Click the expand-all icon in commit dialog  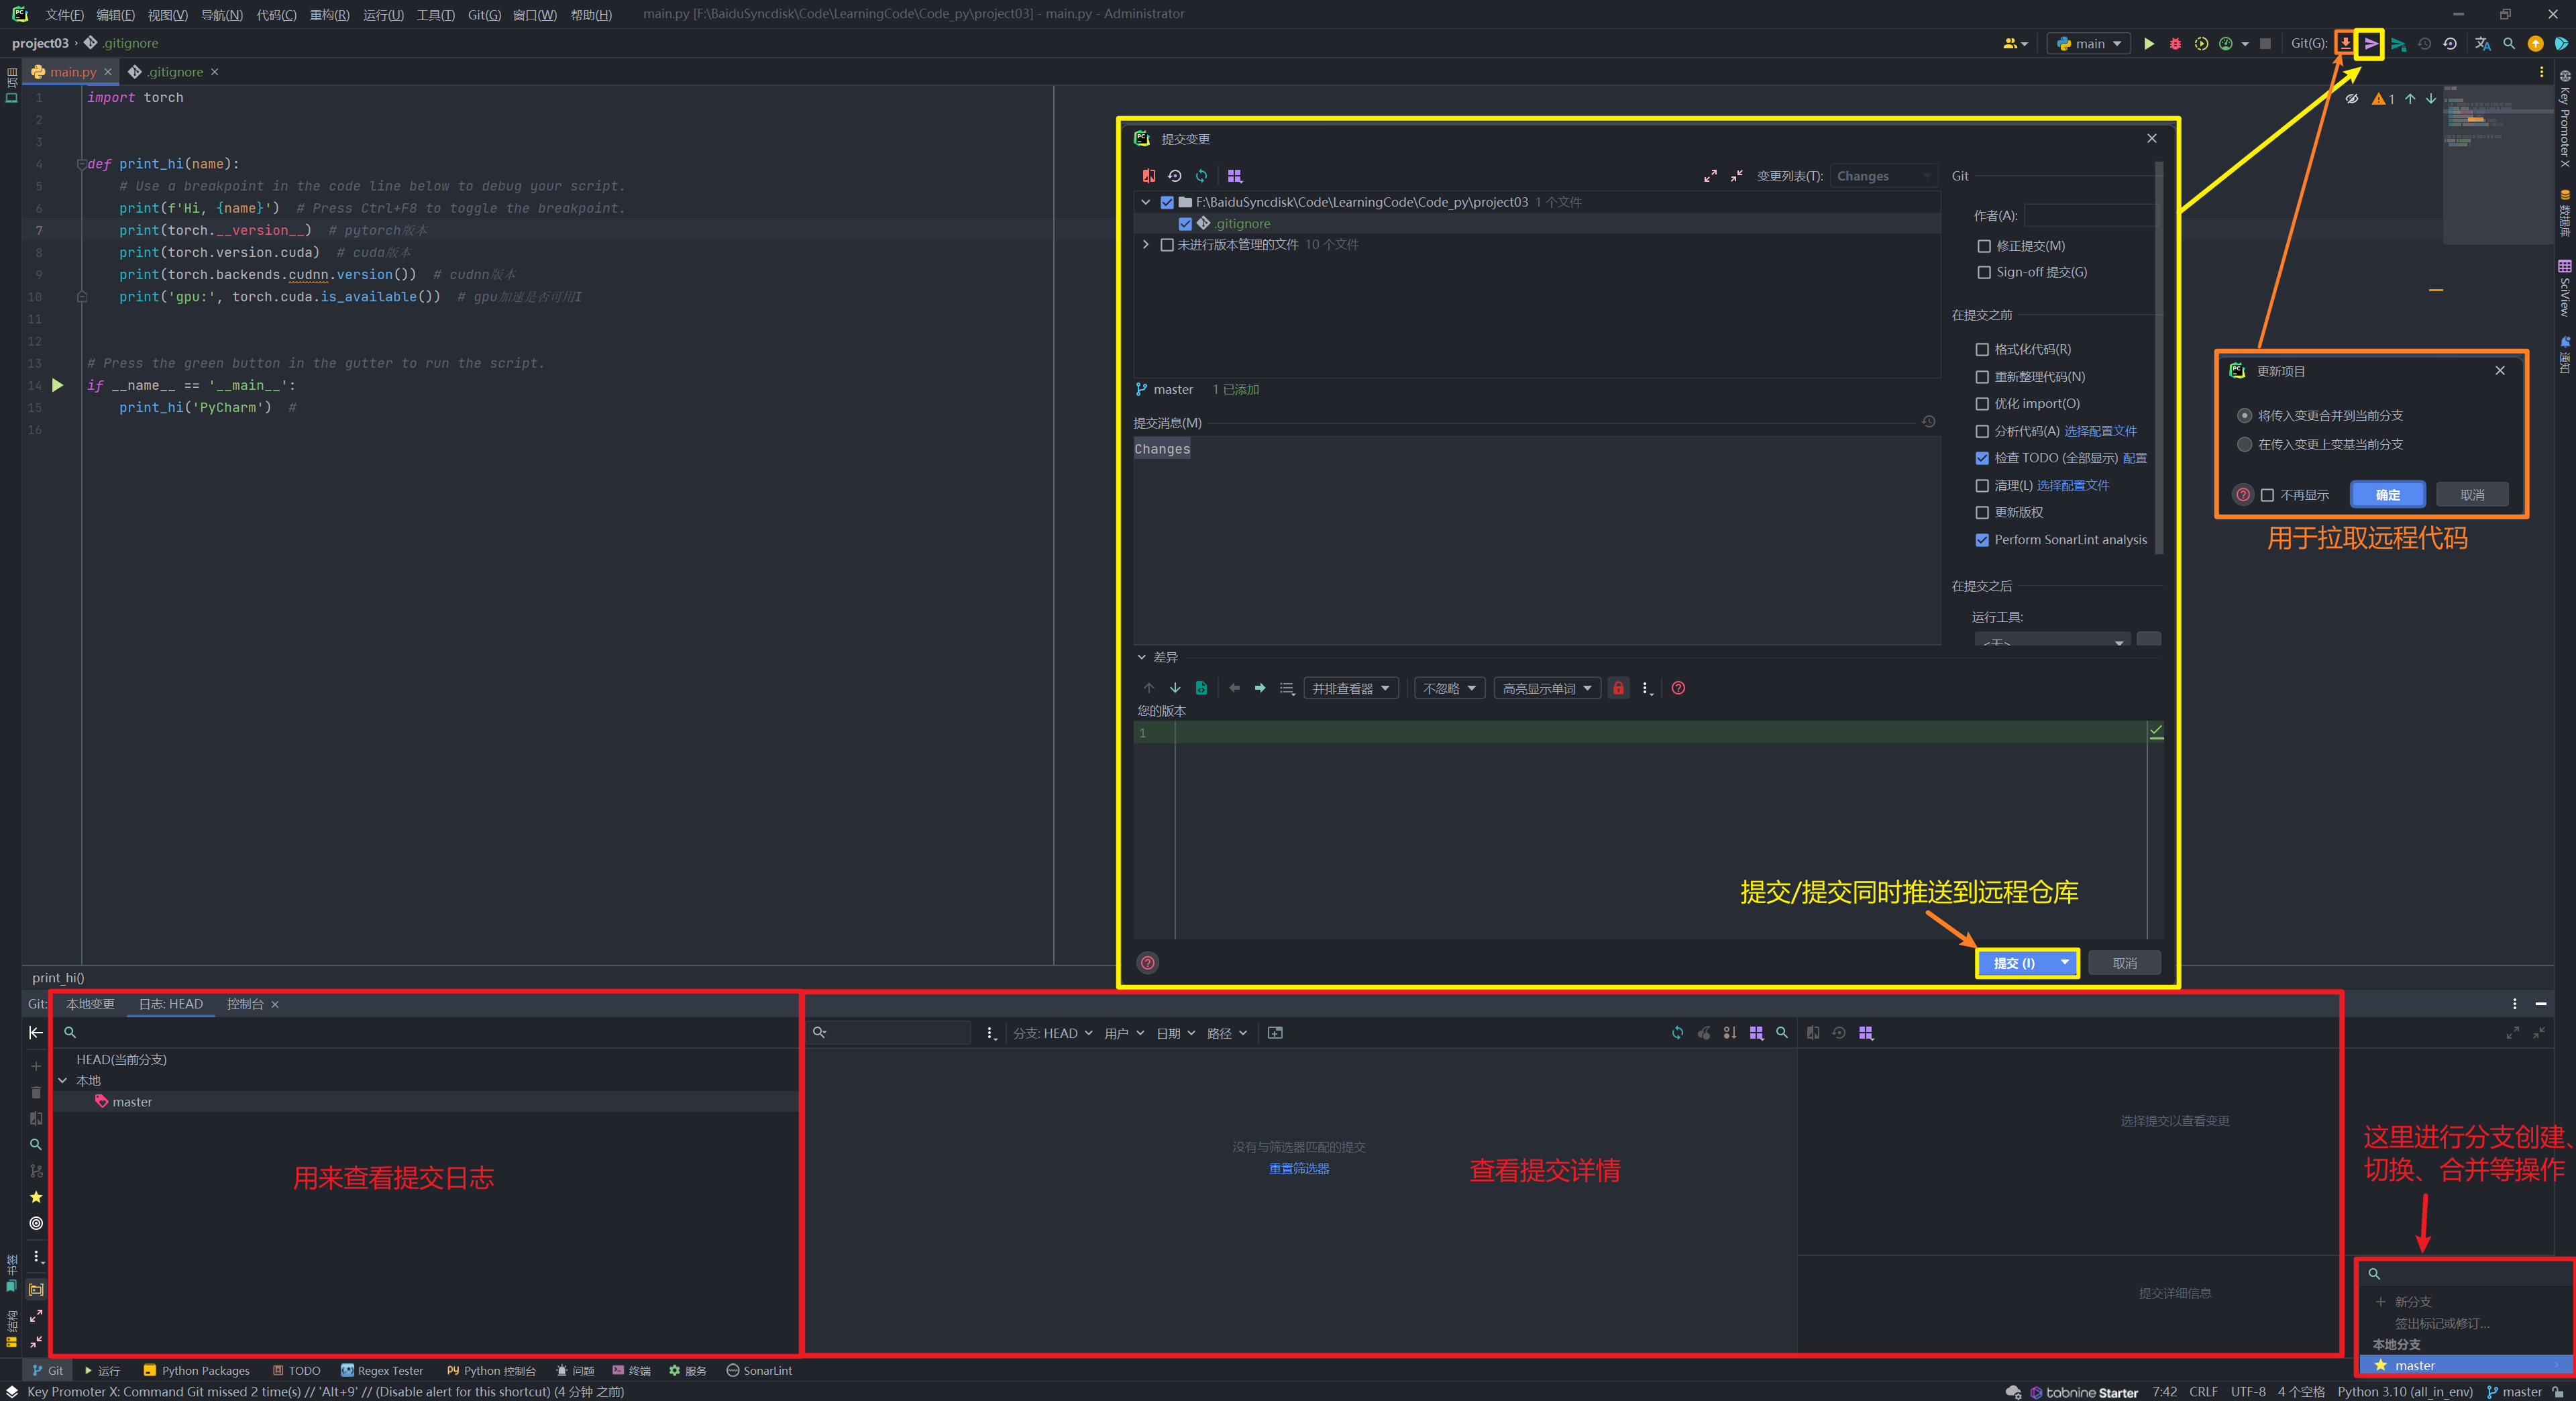point(1710,176)
